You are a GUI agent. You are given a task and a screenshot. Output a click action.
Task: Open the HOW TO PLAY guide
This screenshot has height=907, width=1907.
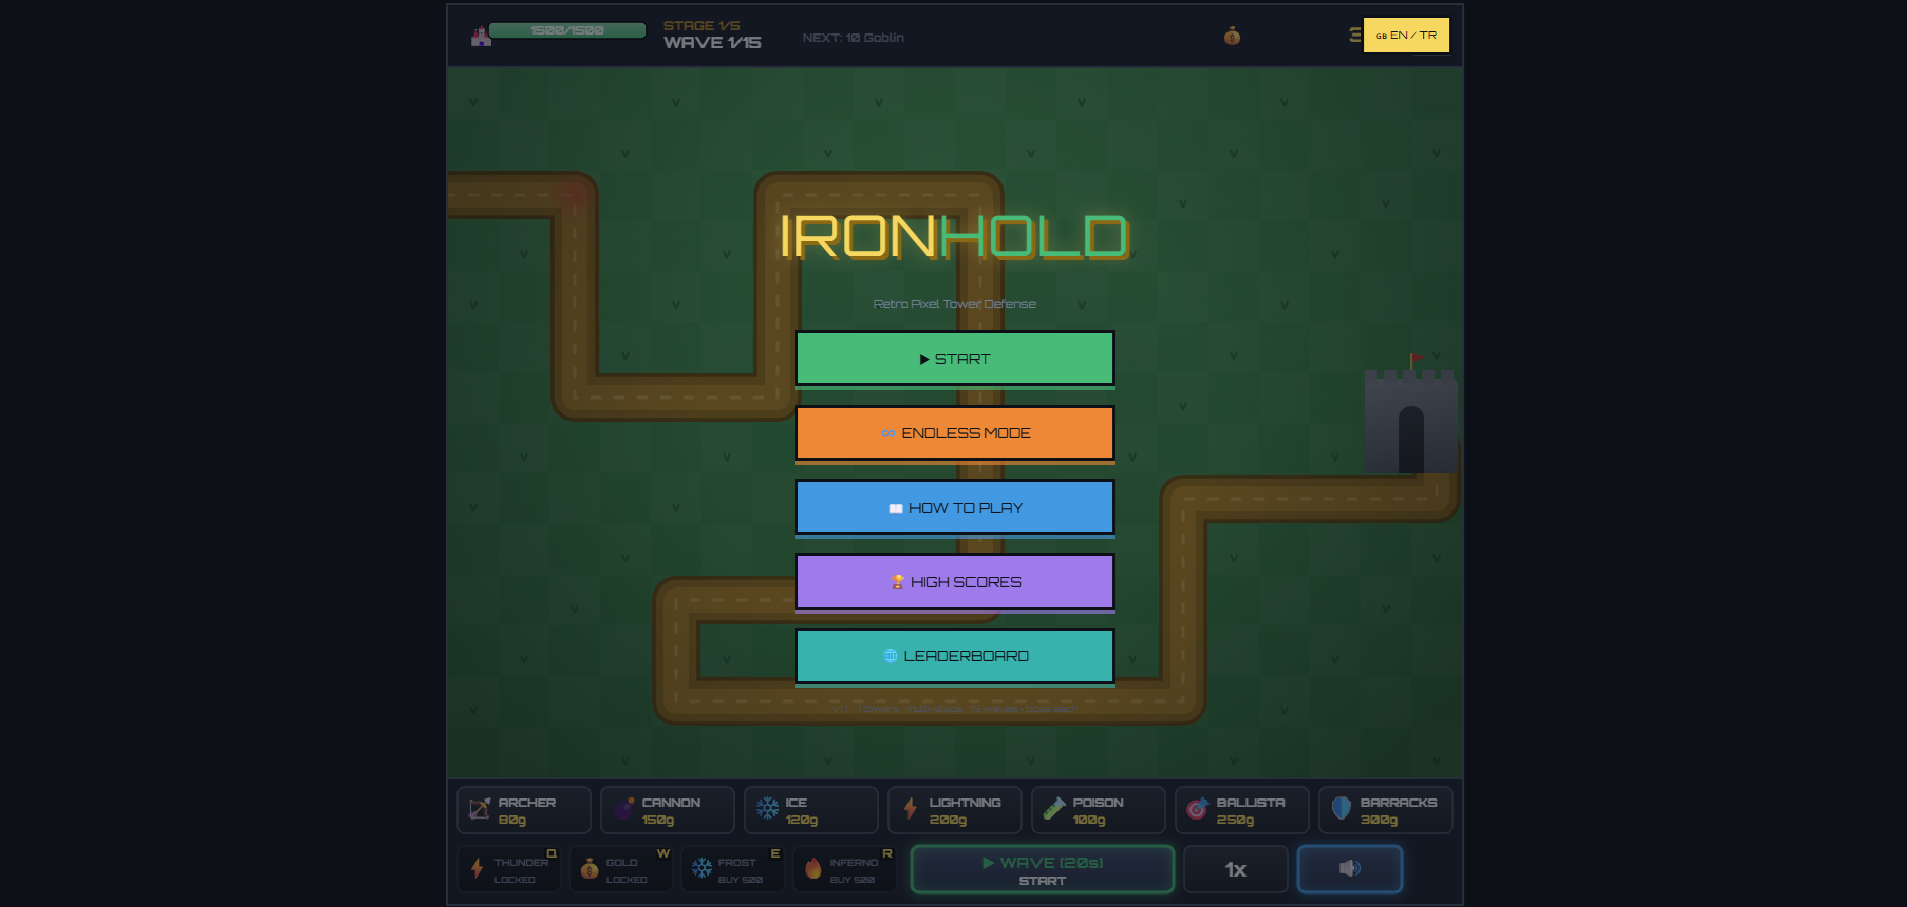pyautogui.click(x=954, y=507)
